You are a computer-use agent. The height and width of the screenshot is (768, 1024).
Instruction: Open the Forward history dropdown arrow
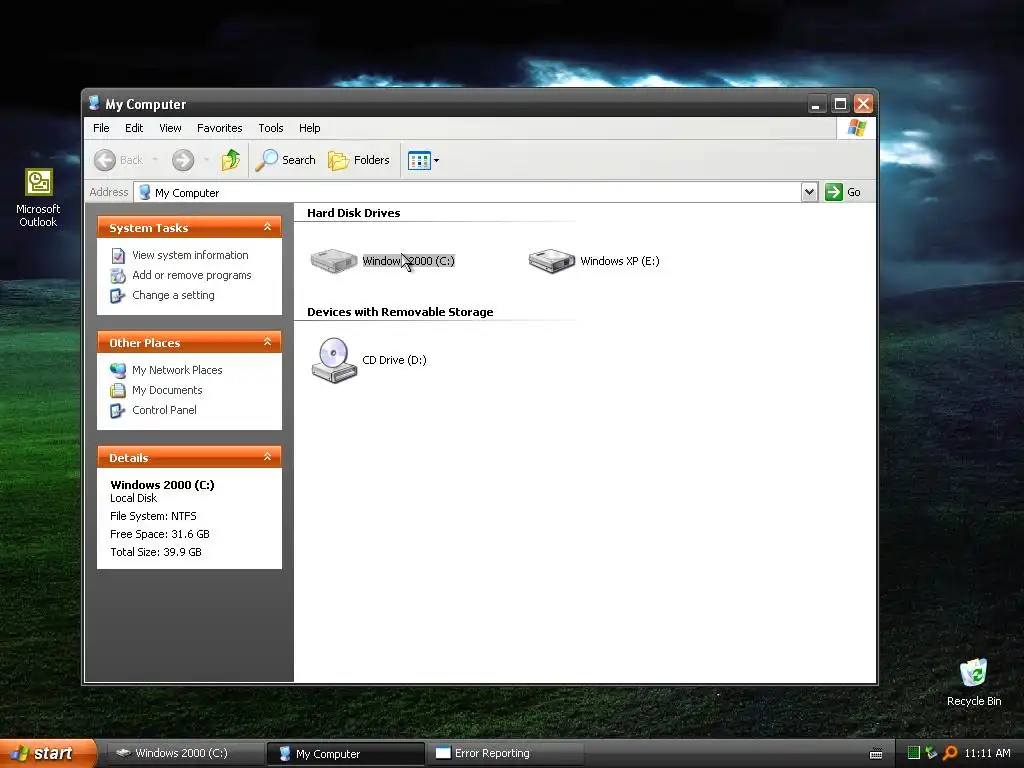click(206, 160)
